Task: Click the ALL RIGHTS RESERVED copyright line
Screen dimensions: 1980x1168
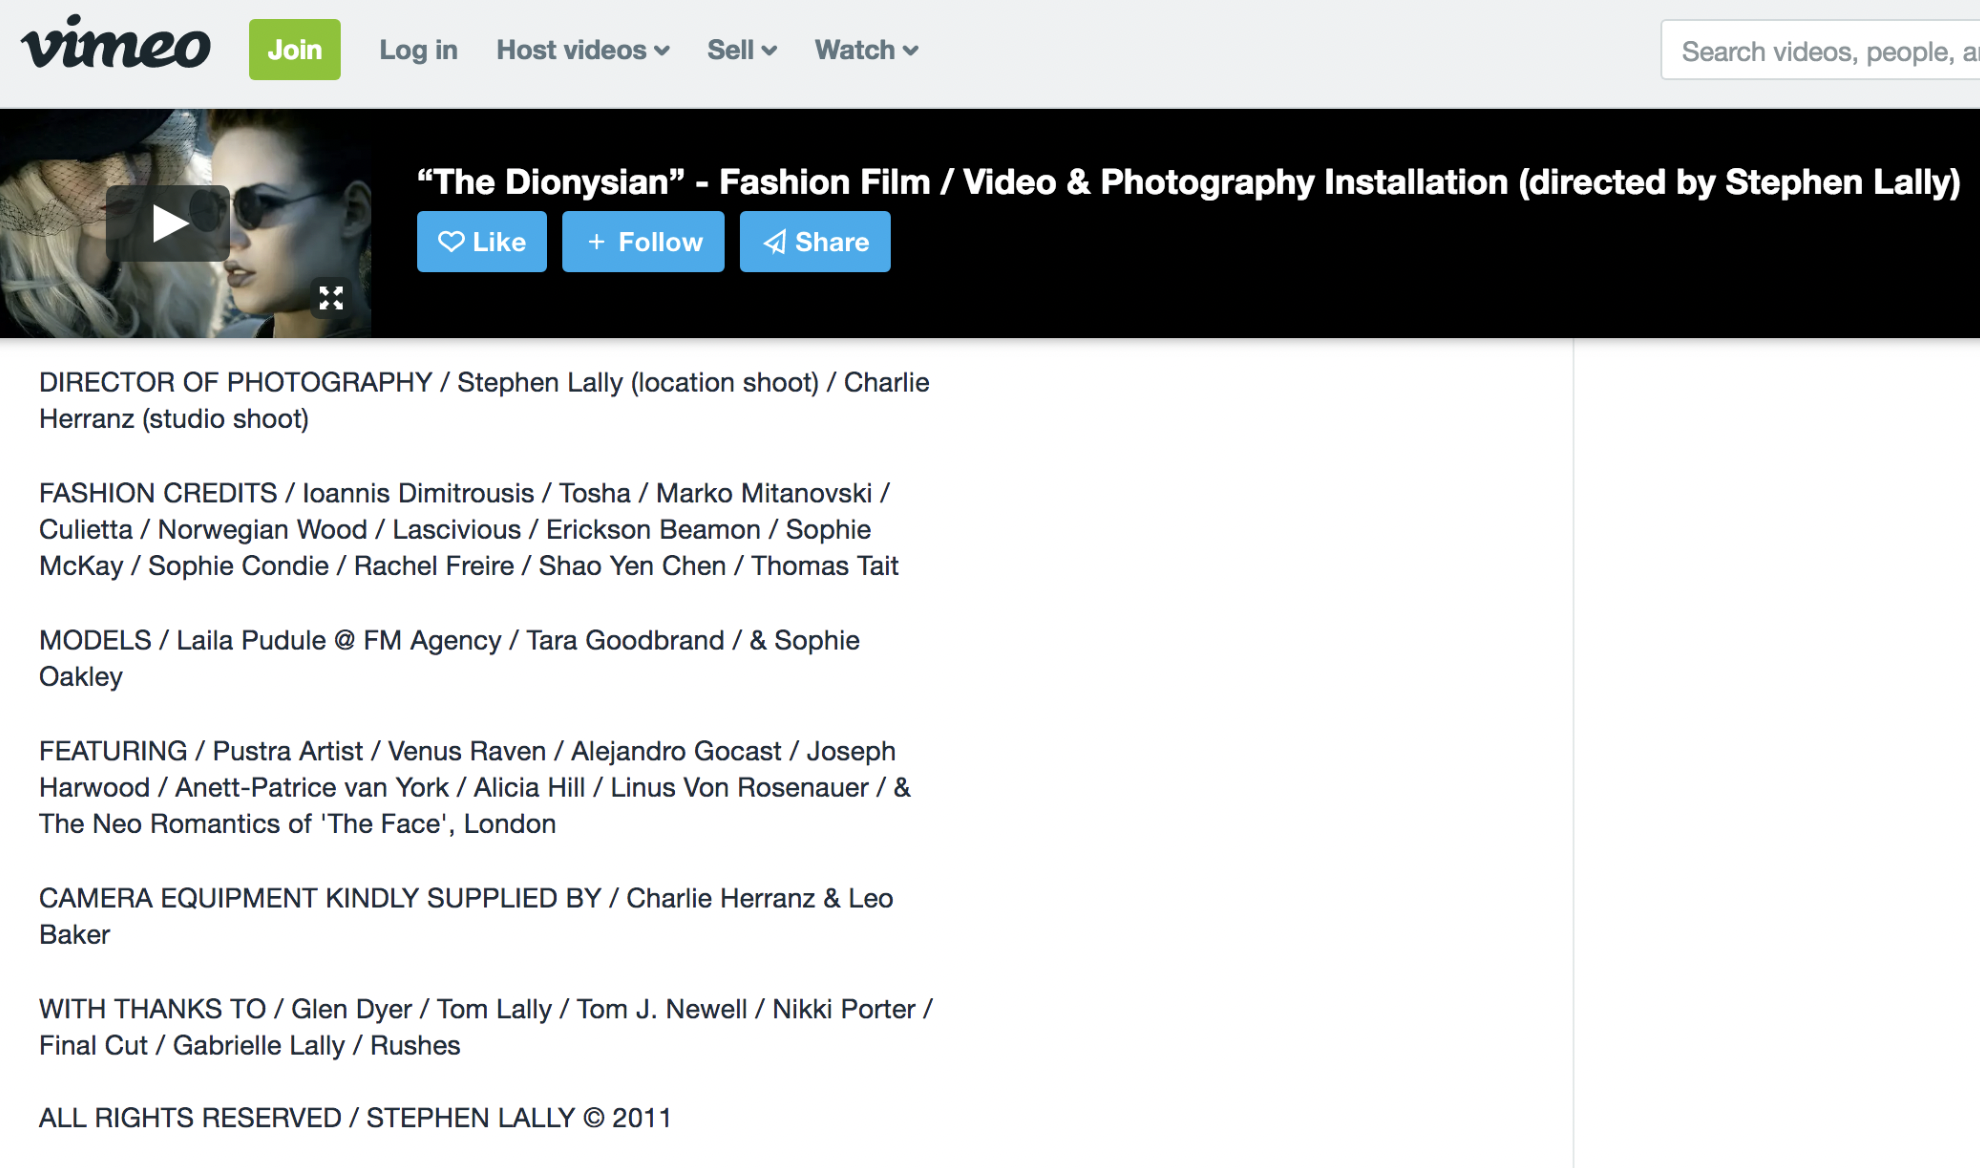Action: (355, 1118)
